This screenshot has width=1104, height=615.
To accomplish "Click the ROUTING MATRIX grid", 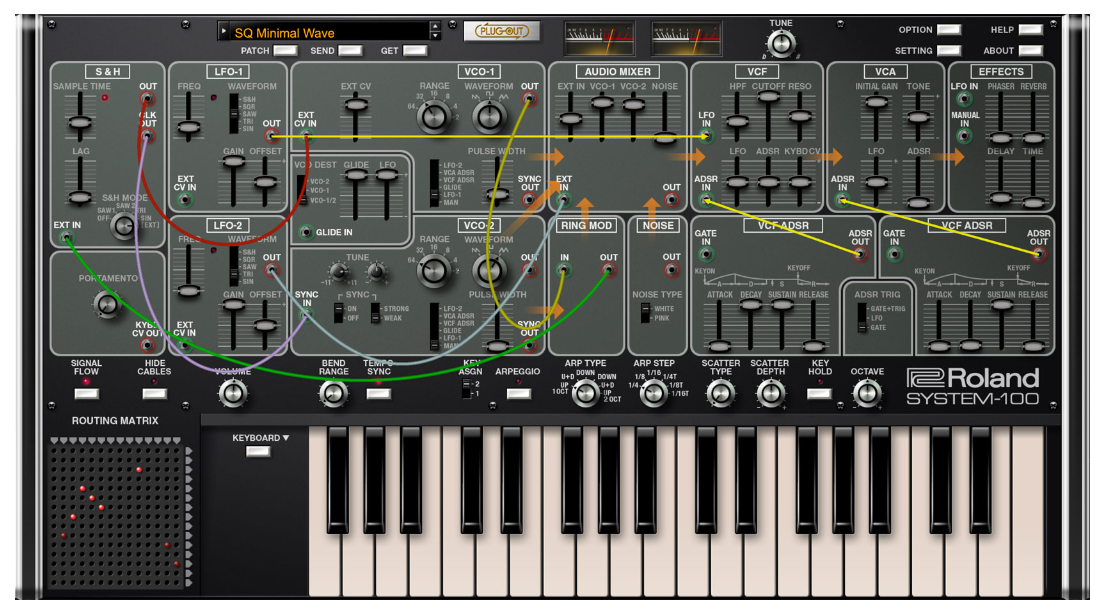I will (118, 514).
